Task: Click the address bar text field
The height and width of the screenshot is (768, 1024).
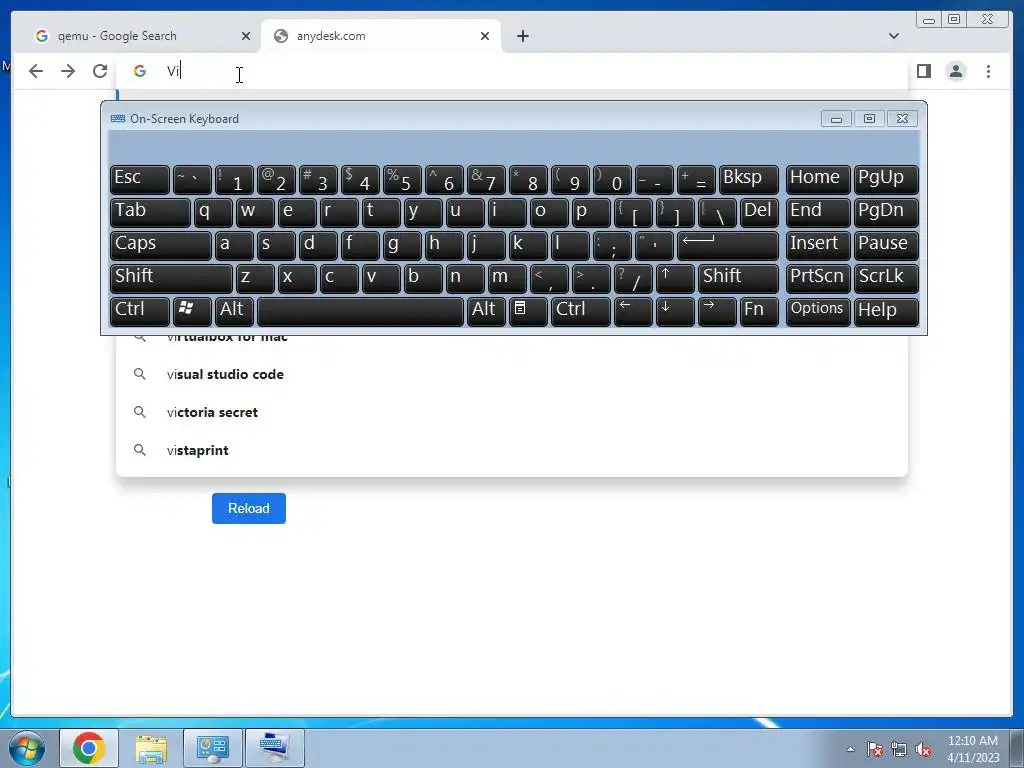Action: [x=513, y=71]
